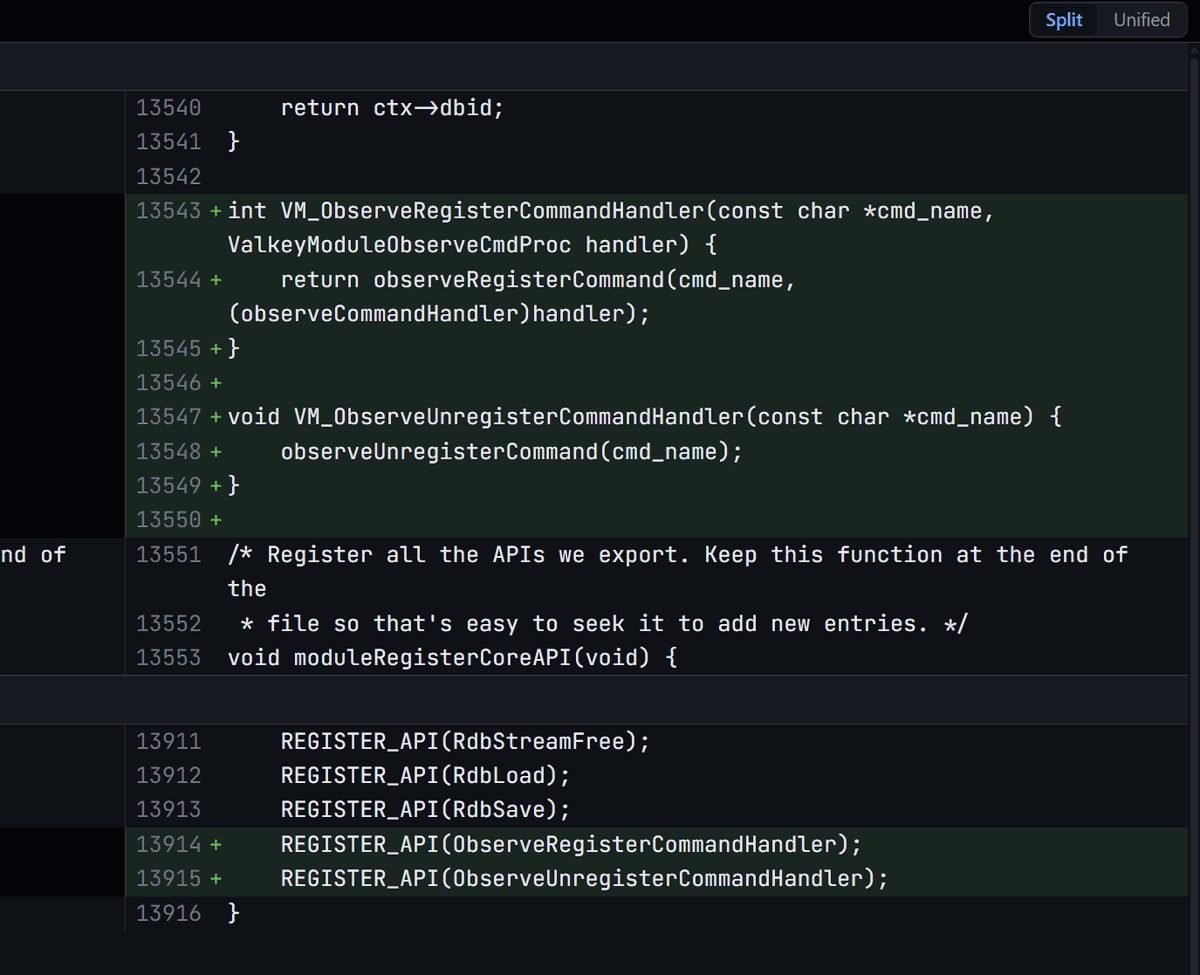1200x975 pixels.
Task: Click the 'file so that's easy' comment line
Action: coord(604,624)
